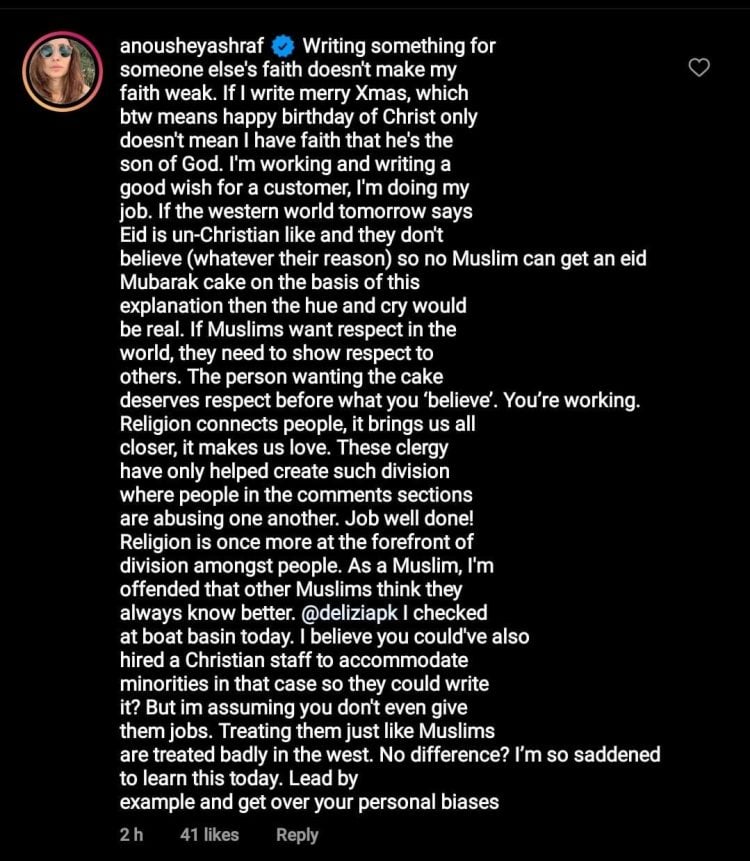Click the phrase 'son of God'

tap(172, 165)
